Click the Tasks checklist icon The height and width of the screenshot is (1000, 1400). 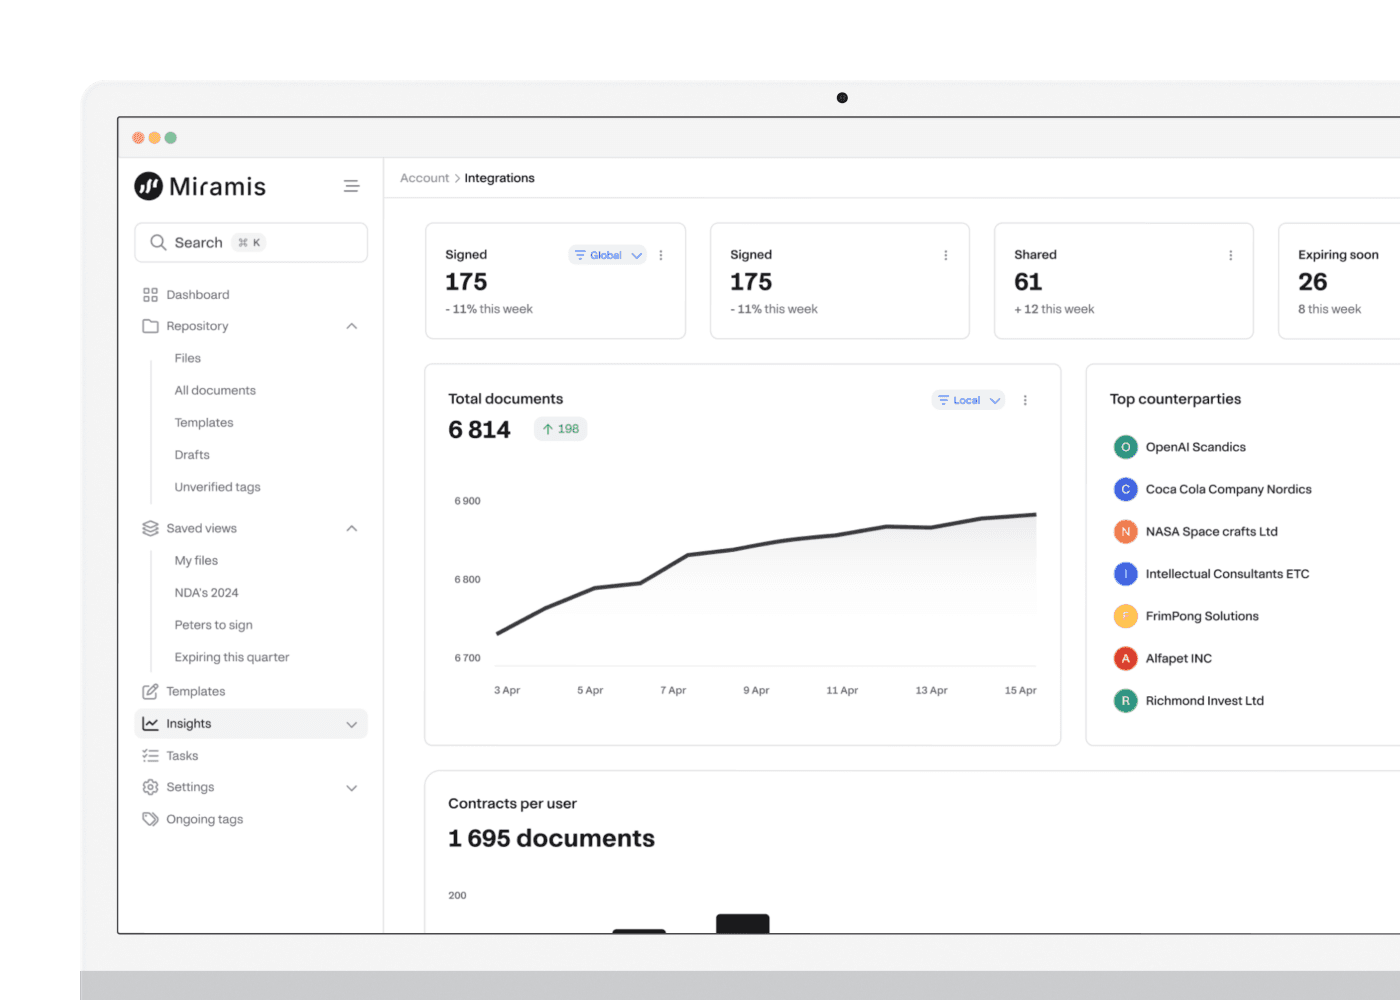(150, 756)
